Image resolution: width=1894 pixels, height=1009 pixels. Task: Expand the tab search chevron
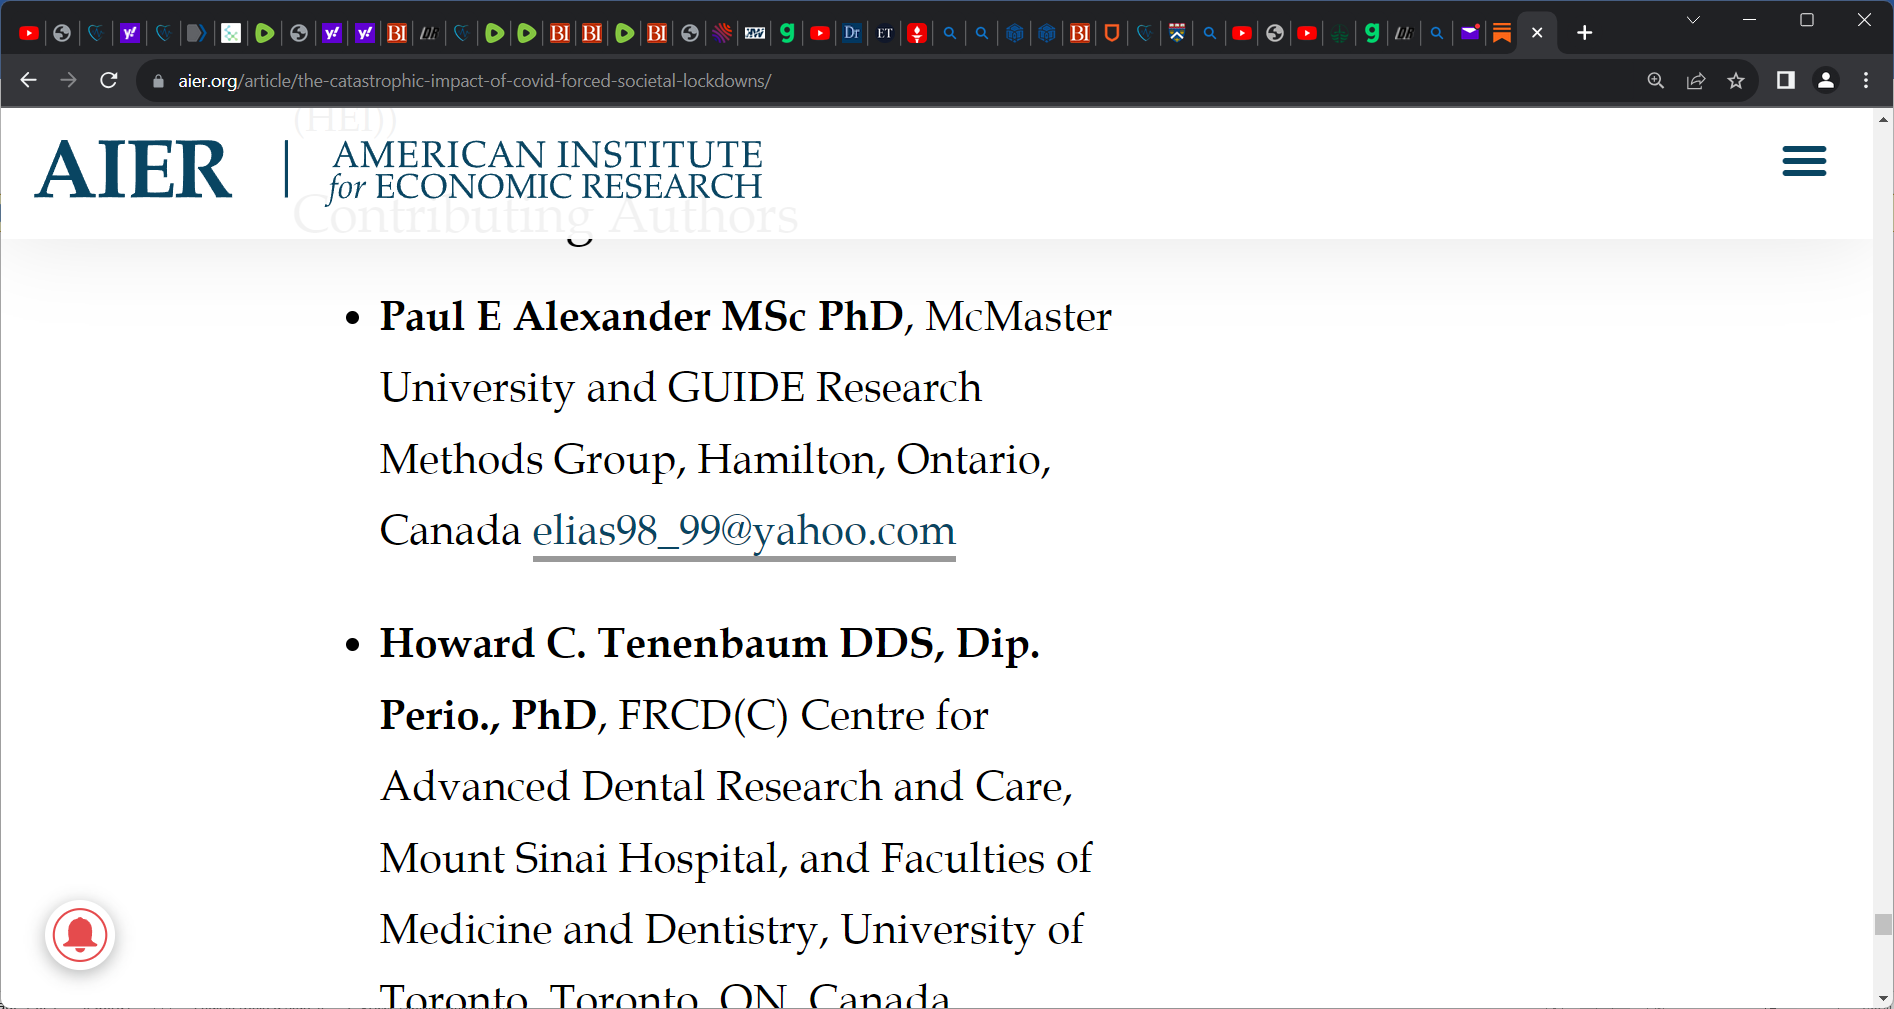[x=1693, y=20]
